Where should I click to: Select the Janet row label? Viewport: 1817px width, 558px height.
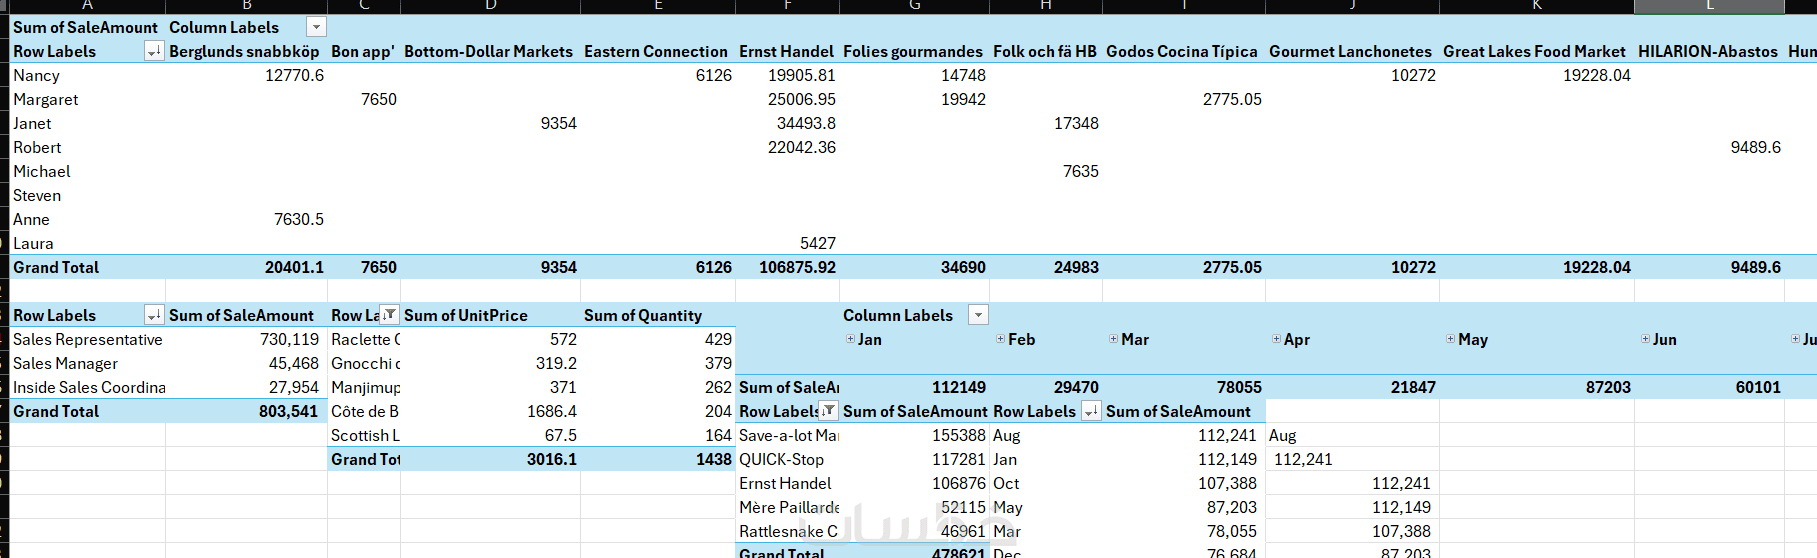click(x=32, y=123)
